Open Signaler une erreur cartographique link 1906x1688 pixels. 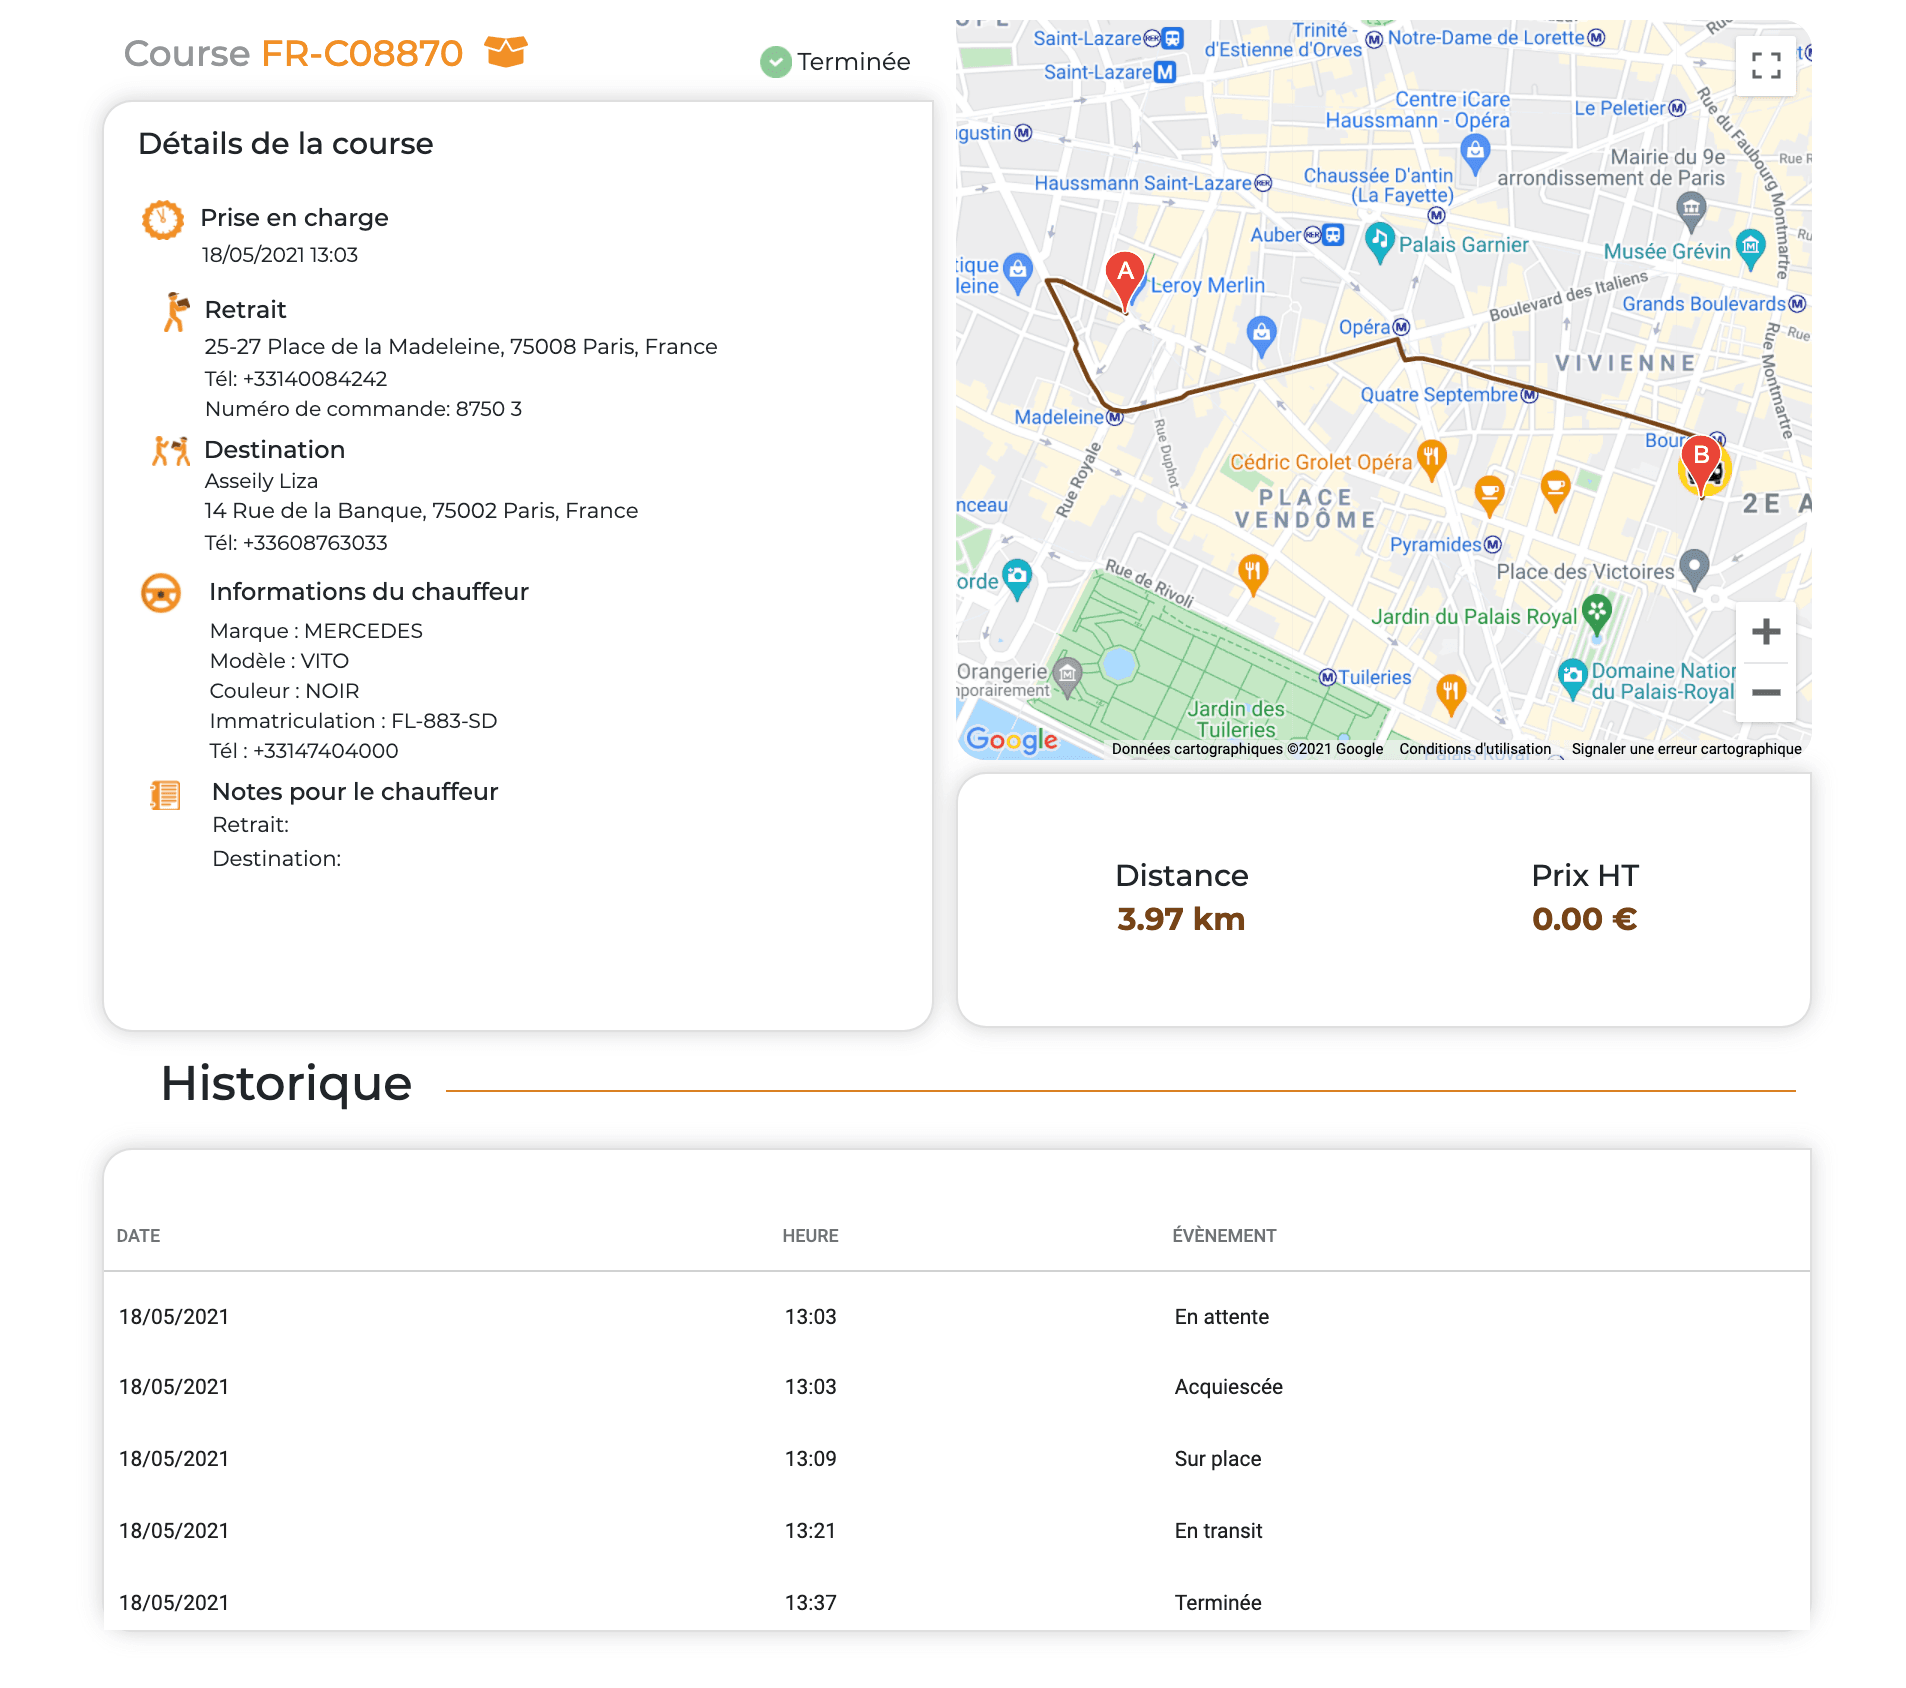pos(1686,749)
